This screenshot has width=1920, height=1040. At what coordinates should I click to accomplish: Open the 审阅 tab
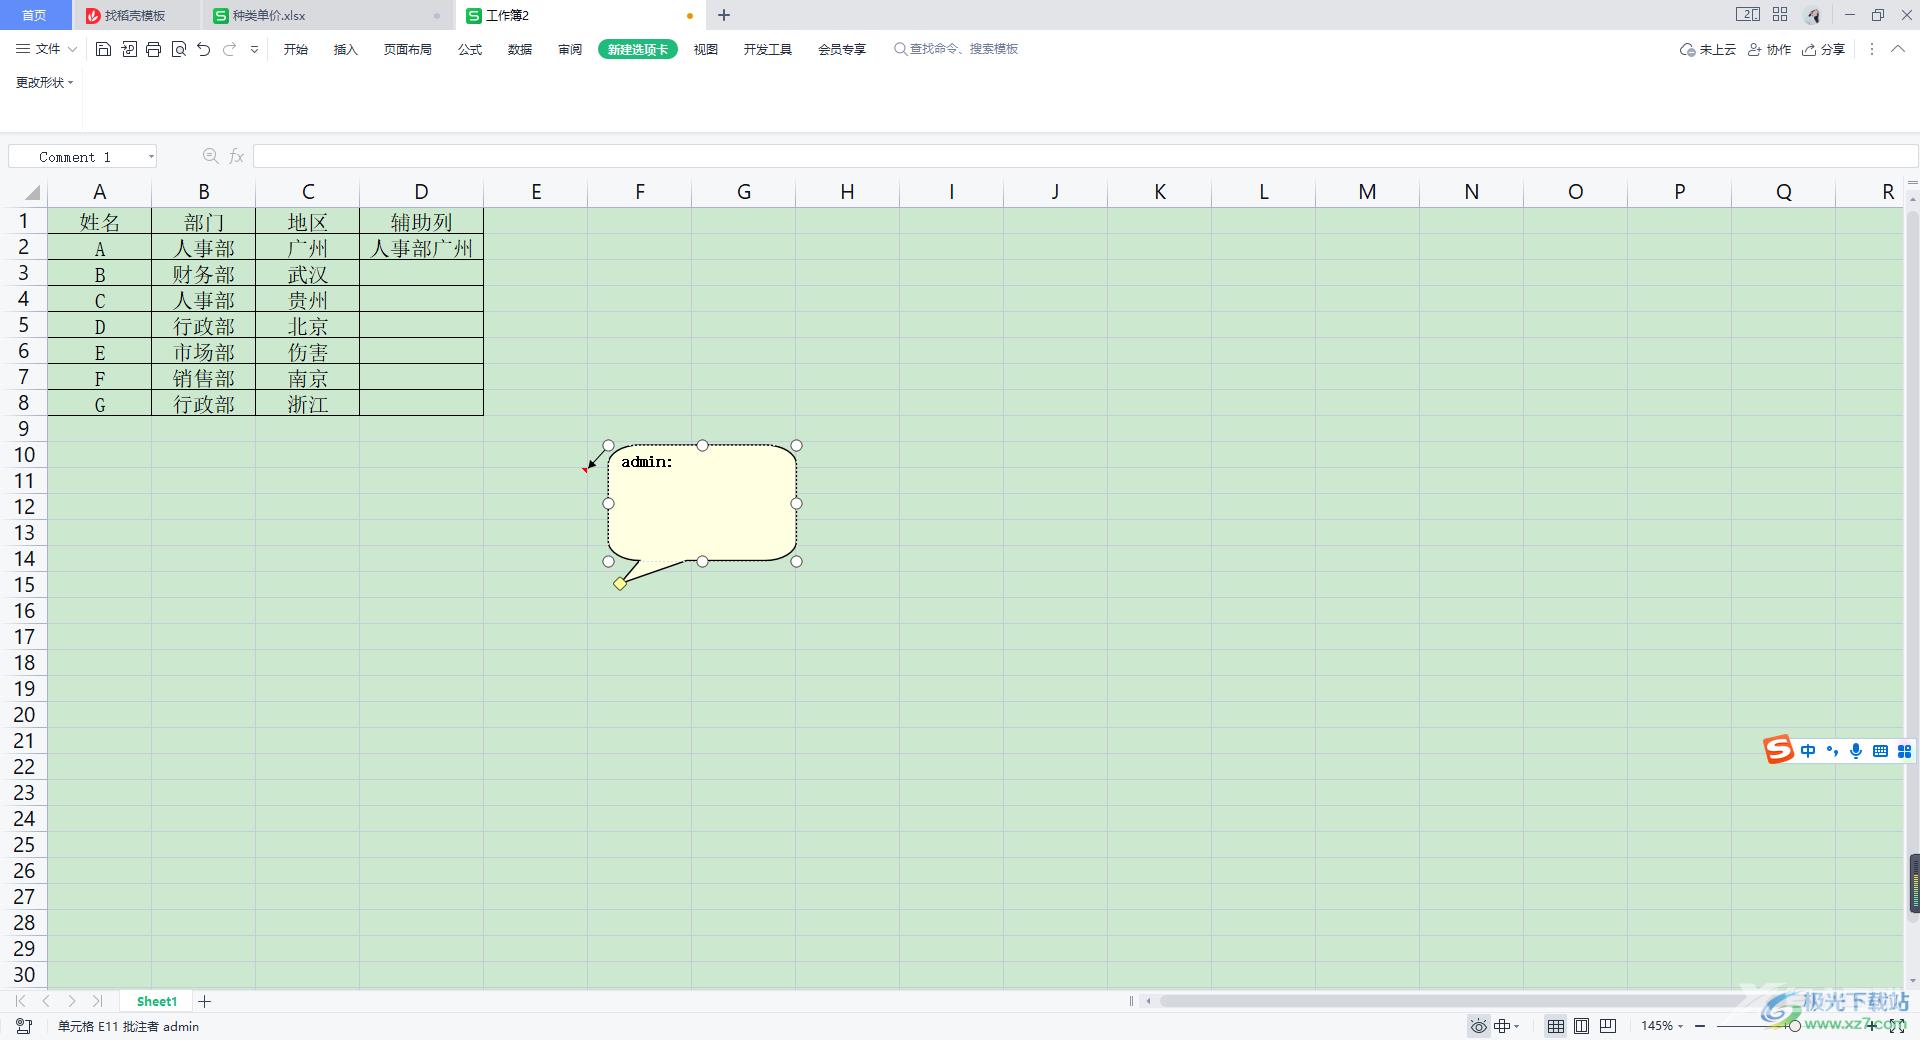point(570,49)
